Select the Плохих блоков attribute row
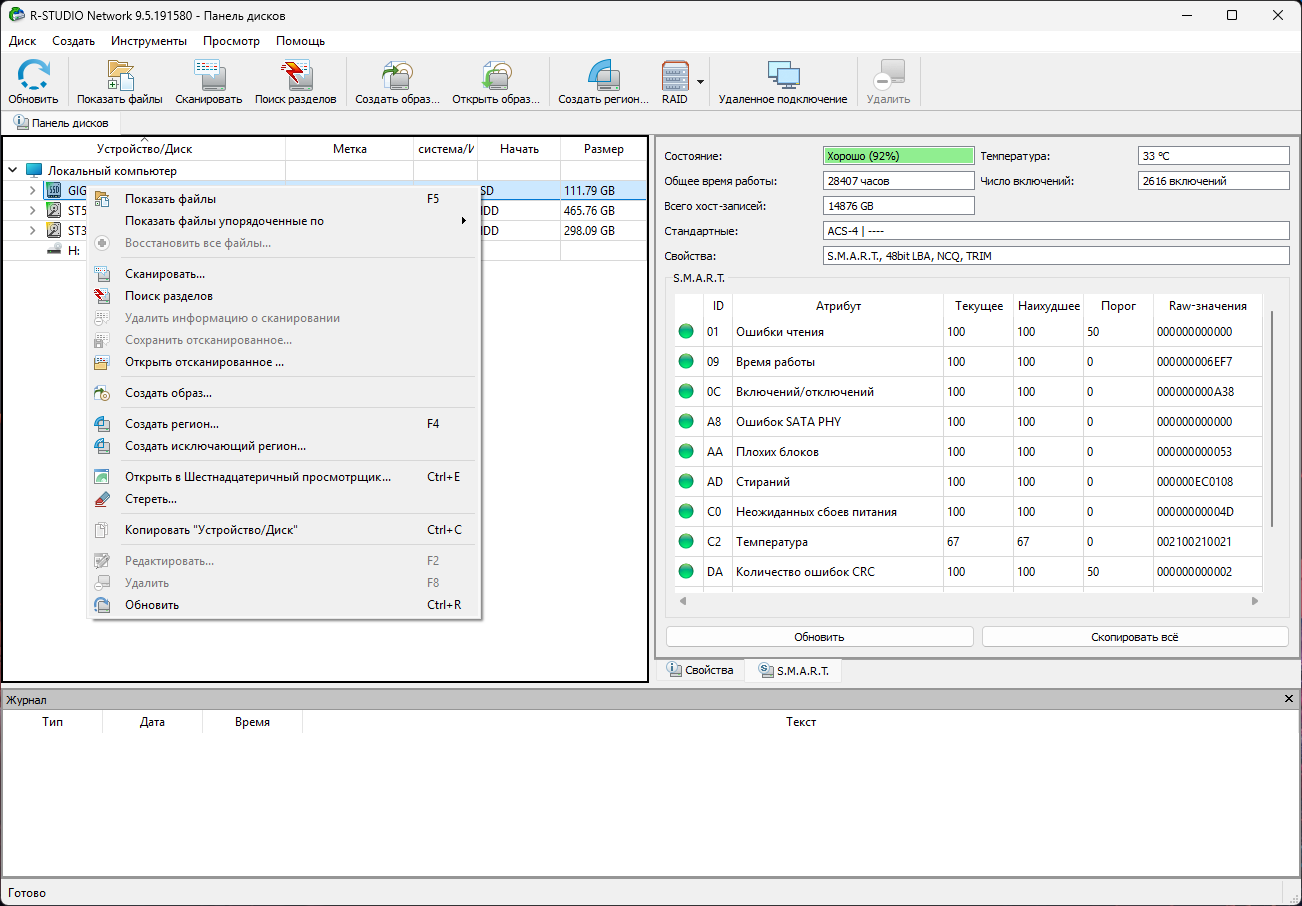This screenshot has width=1302, height=906. pos(968,452)
